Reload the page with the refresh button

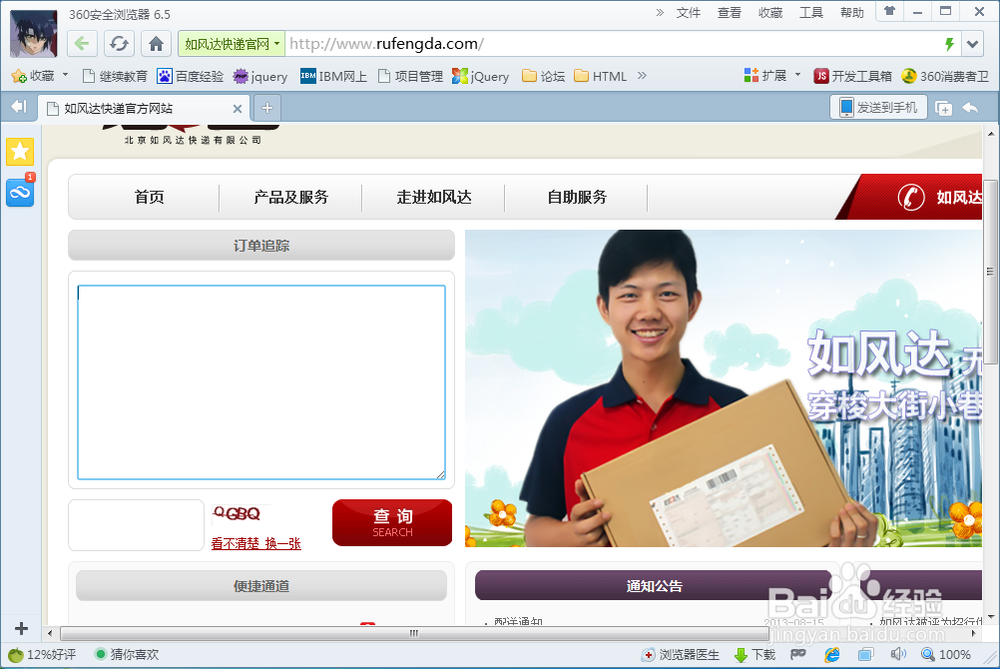pyautogui.click(x=119, y=44)
